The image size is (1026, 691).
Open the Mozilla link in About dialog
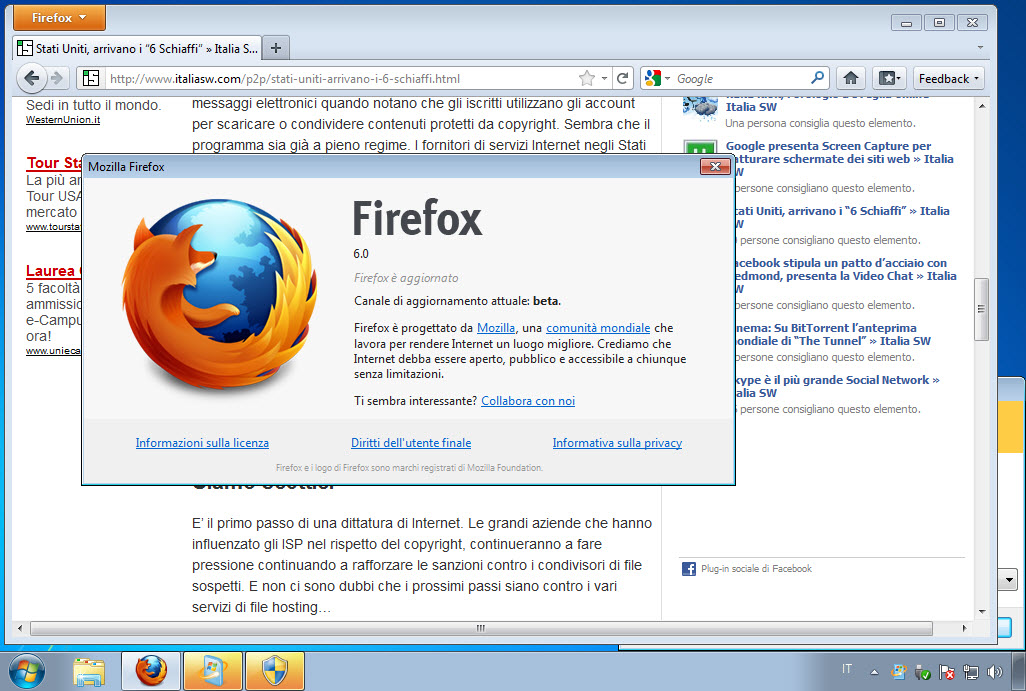(x=496, y=328)
